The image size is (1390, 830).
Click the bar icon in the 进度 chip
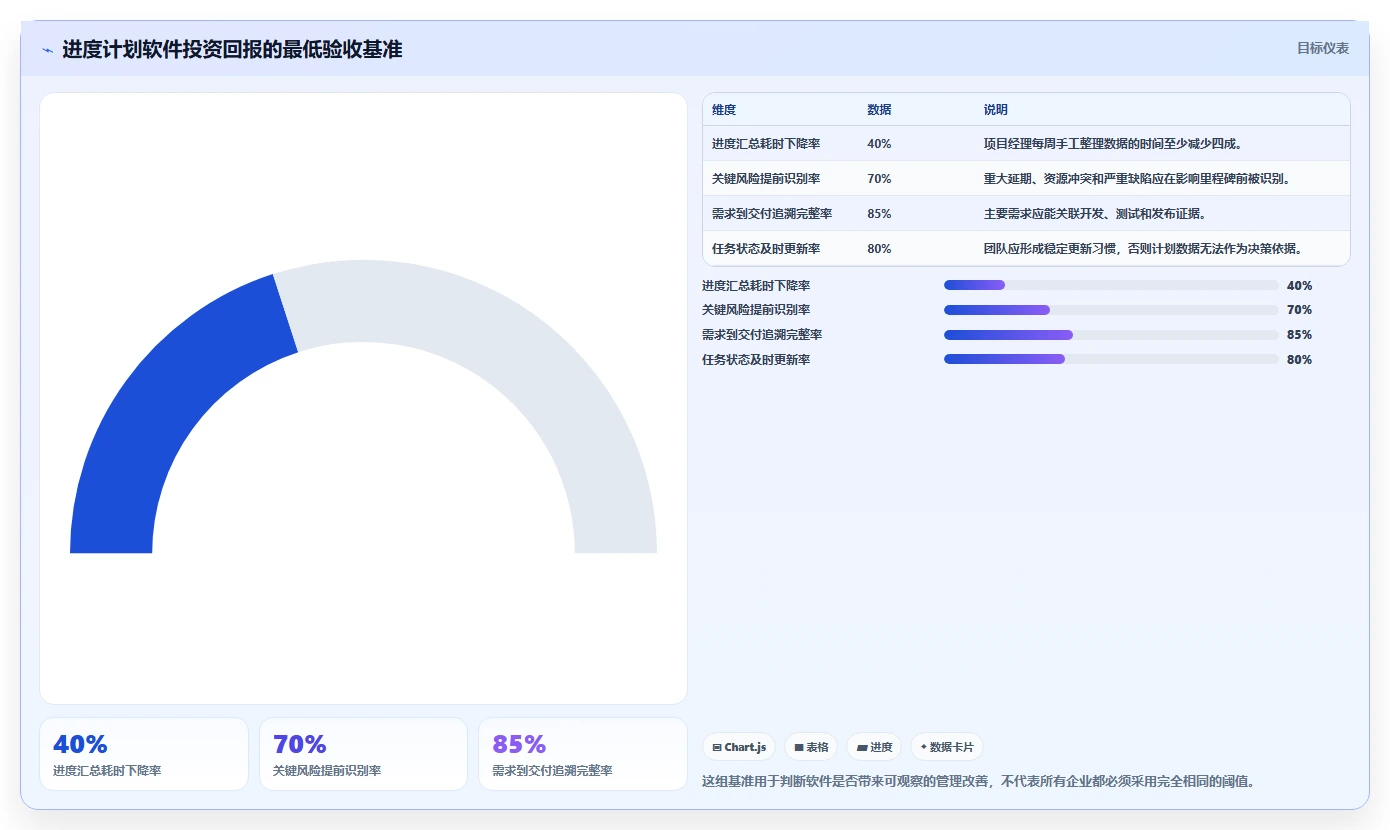862,747
